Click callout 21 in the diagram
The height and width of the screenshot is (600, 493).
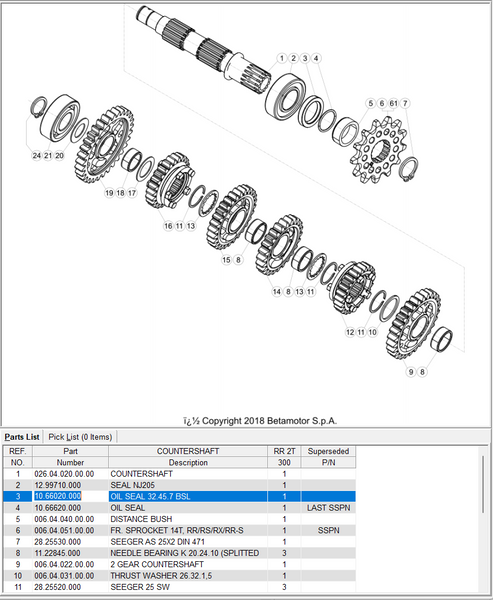(48, 155)
